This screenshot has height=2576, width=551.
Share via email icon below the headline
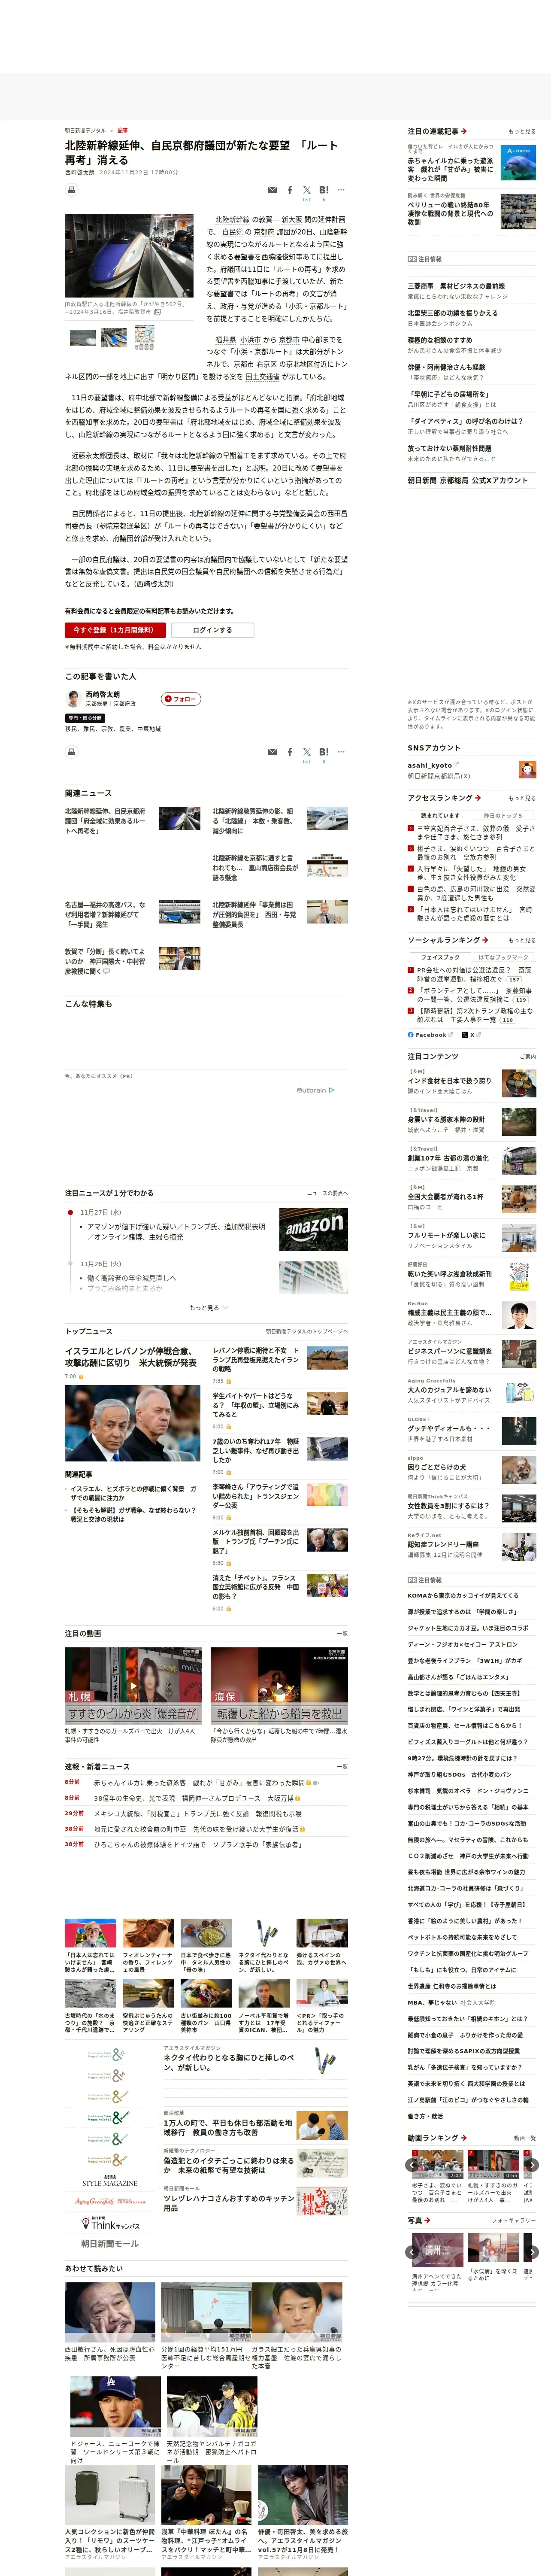pos(272,190)
